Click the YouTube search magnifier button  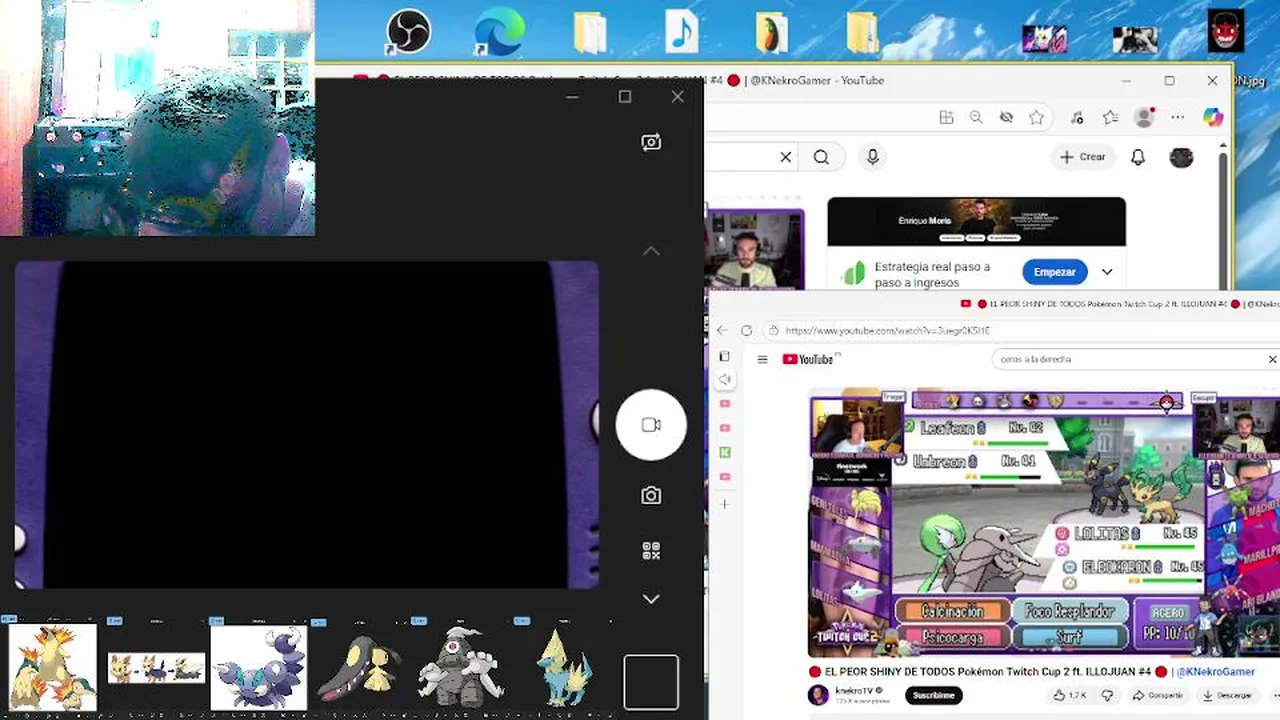click(x=821, y=157)
